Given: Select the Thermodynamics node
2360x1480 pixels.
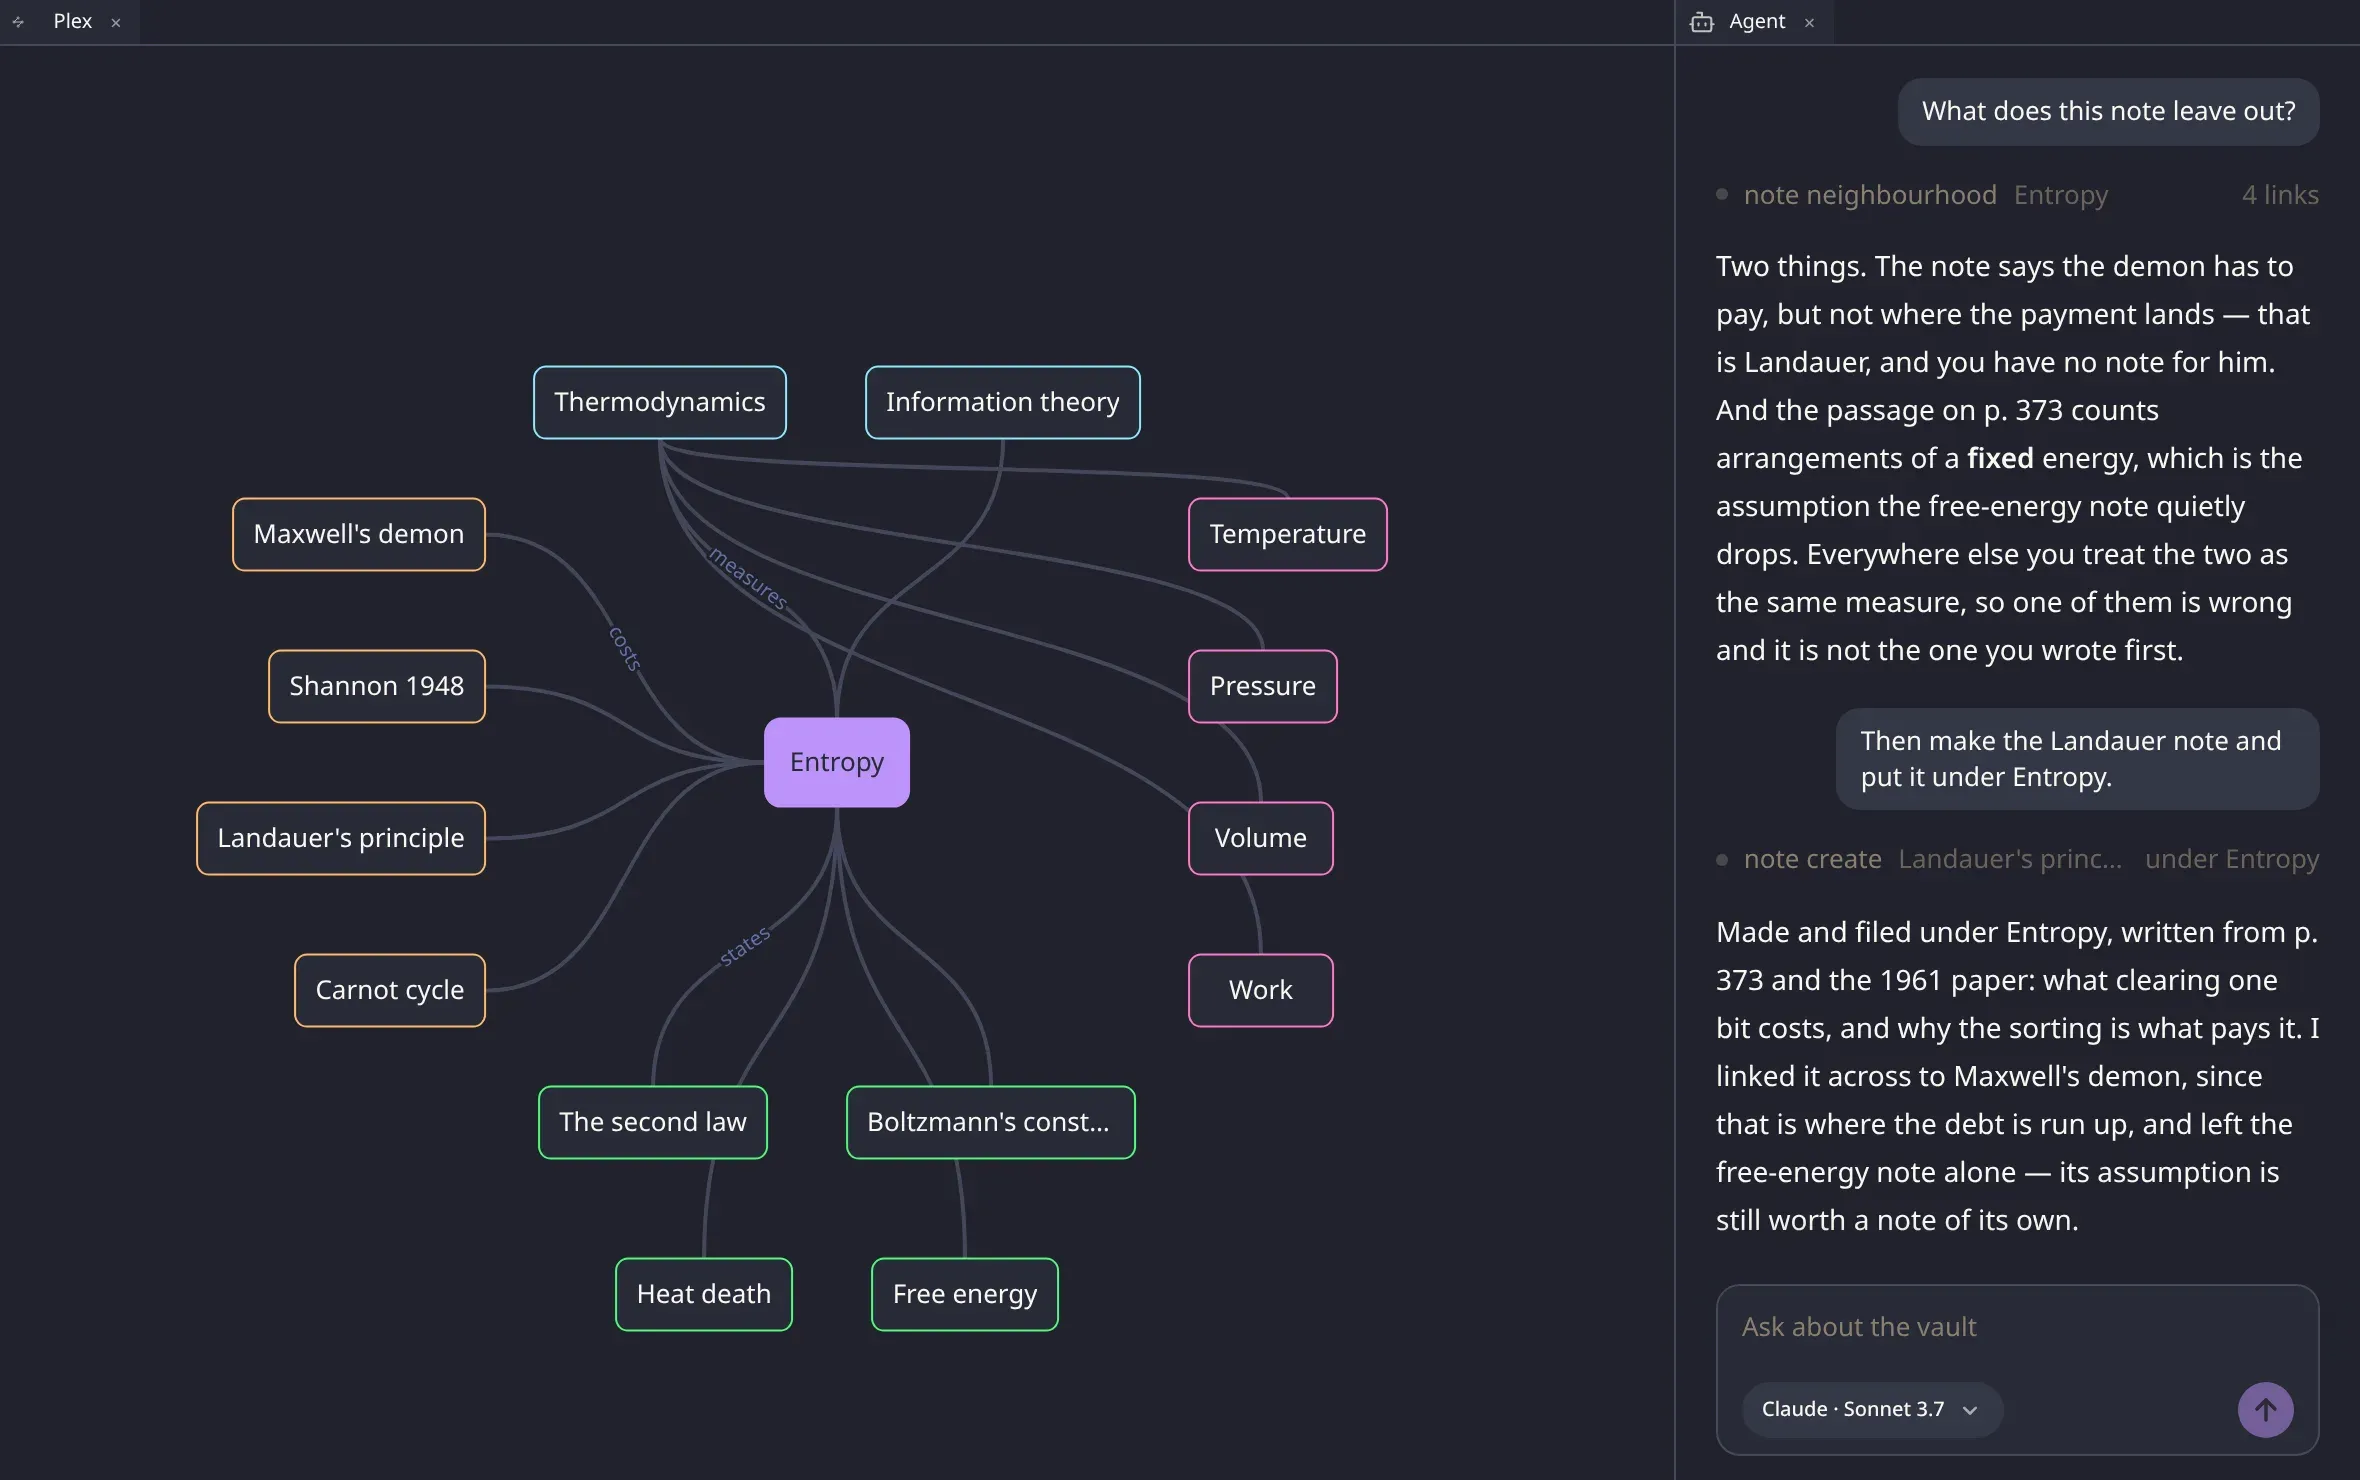Looking at the screenshot, I should click(x=660, y=402).
